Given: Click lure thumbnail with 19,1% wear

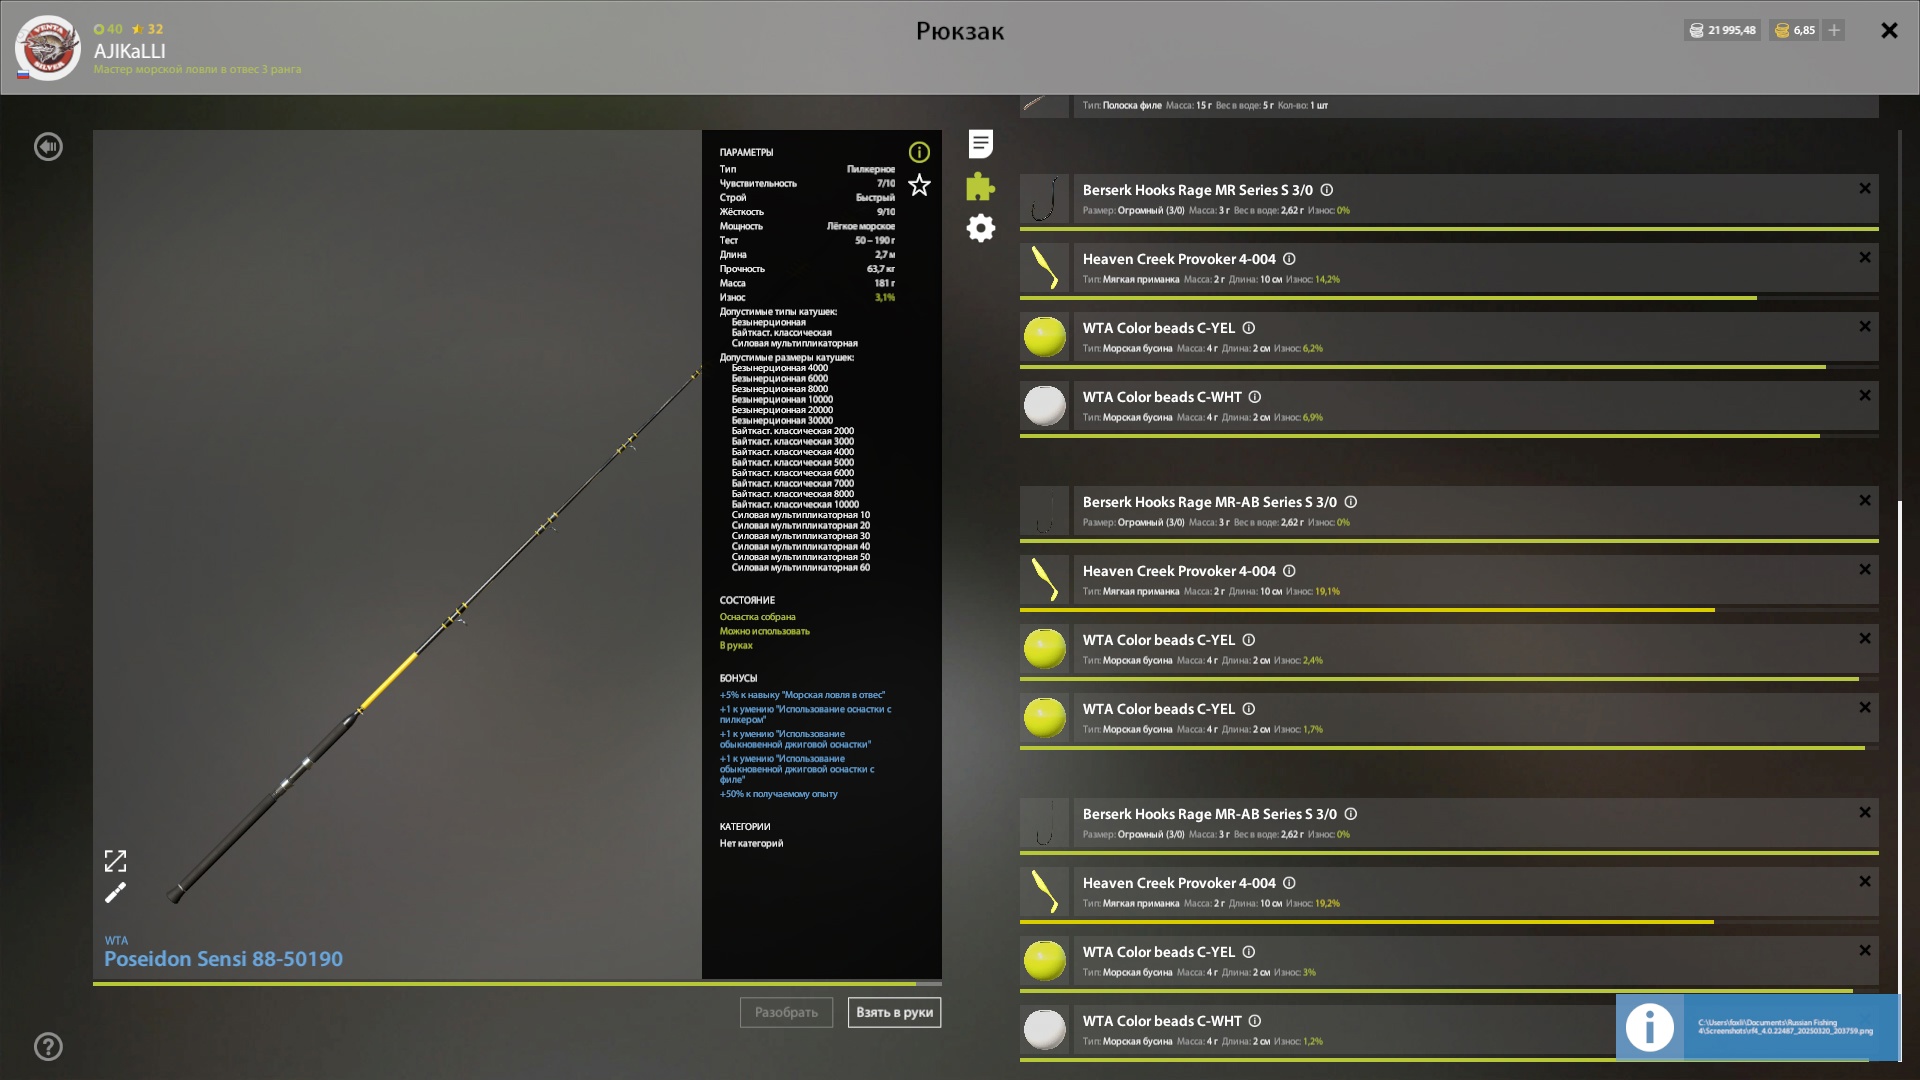Looking at the screenshot, I should (x=1044, y=580).
